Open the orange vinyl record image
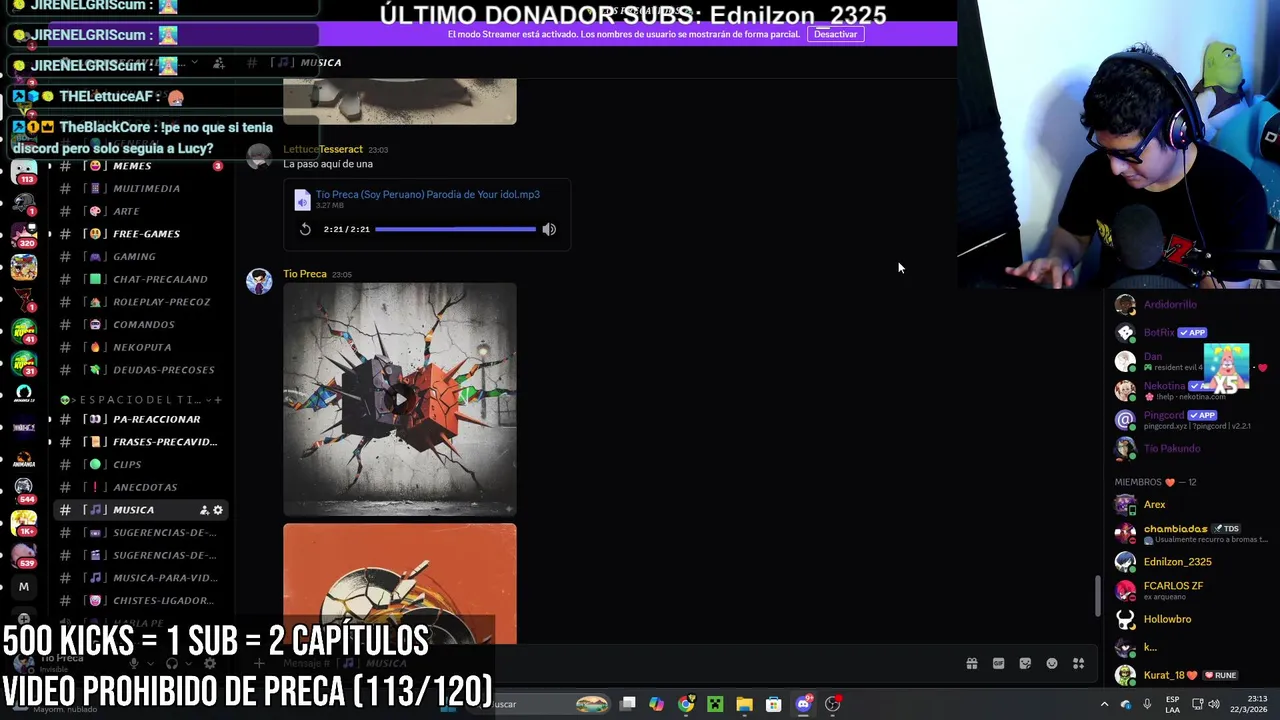Image resolution: width=1280 pixels, height=720 pixels. 400,583
